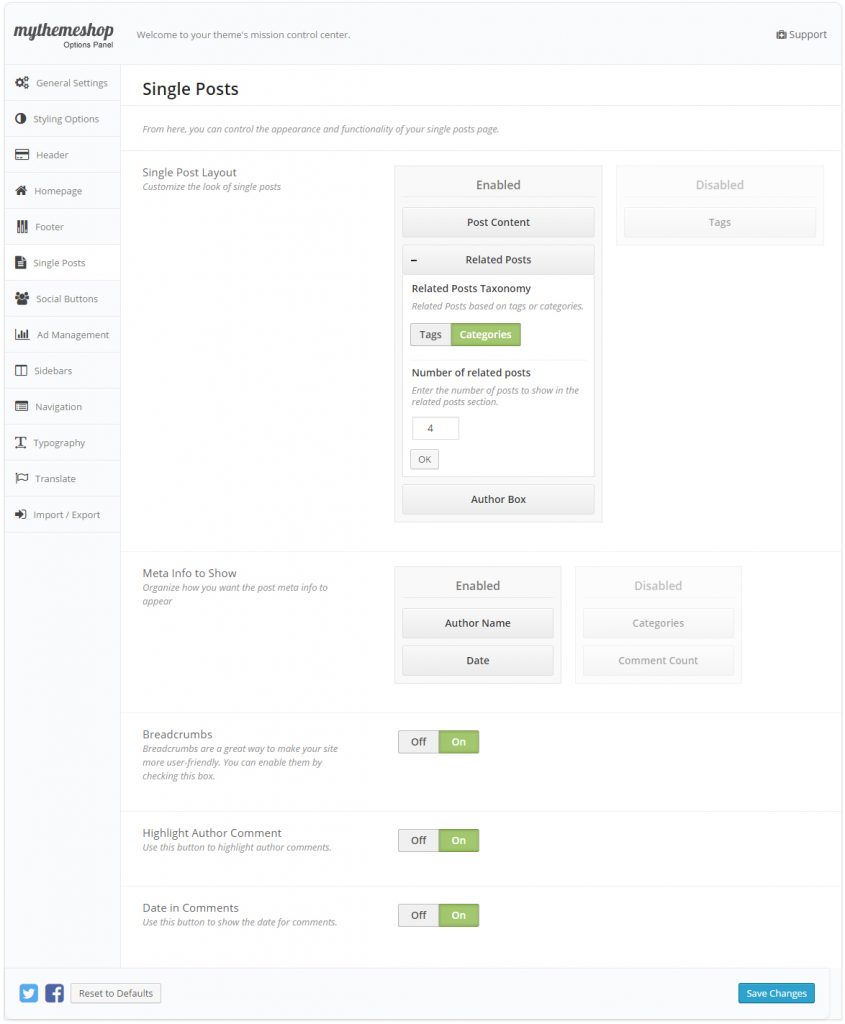The image size is (845, 1024).
Task: Select the Styling Options contrast icon
Action: (21, 119)
